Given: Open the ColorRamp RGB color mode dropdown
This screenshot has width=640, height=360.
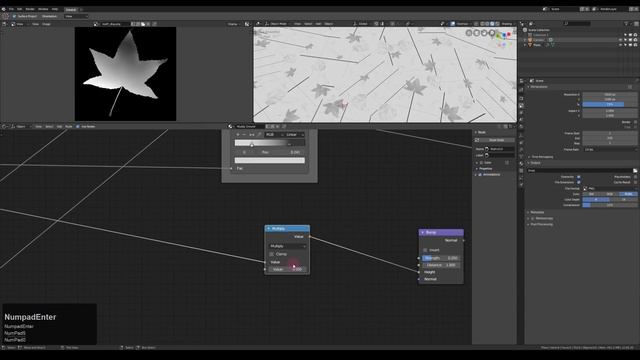Looking at the screenshot, I should [274, 135].
